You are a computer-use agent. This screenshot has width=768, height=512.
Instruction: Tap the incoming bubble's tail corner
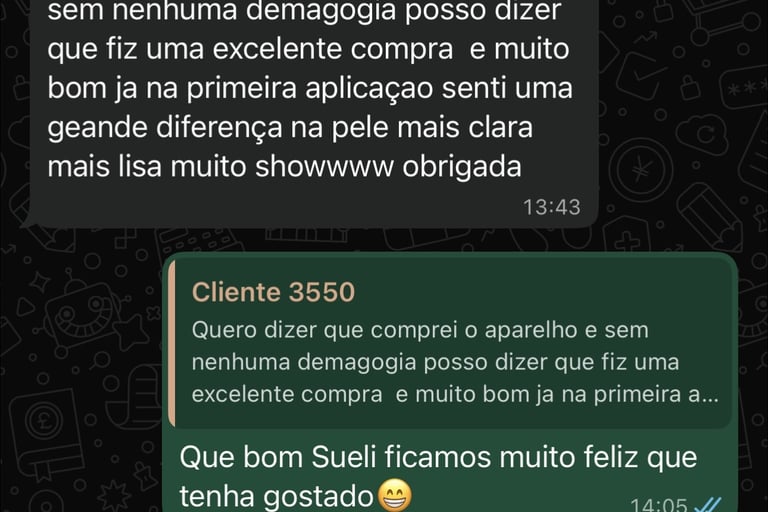27,221
